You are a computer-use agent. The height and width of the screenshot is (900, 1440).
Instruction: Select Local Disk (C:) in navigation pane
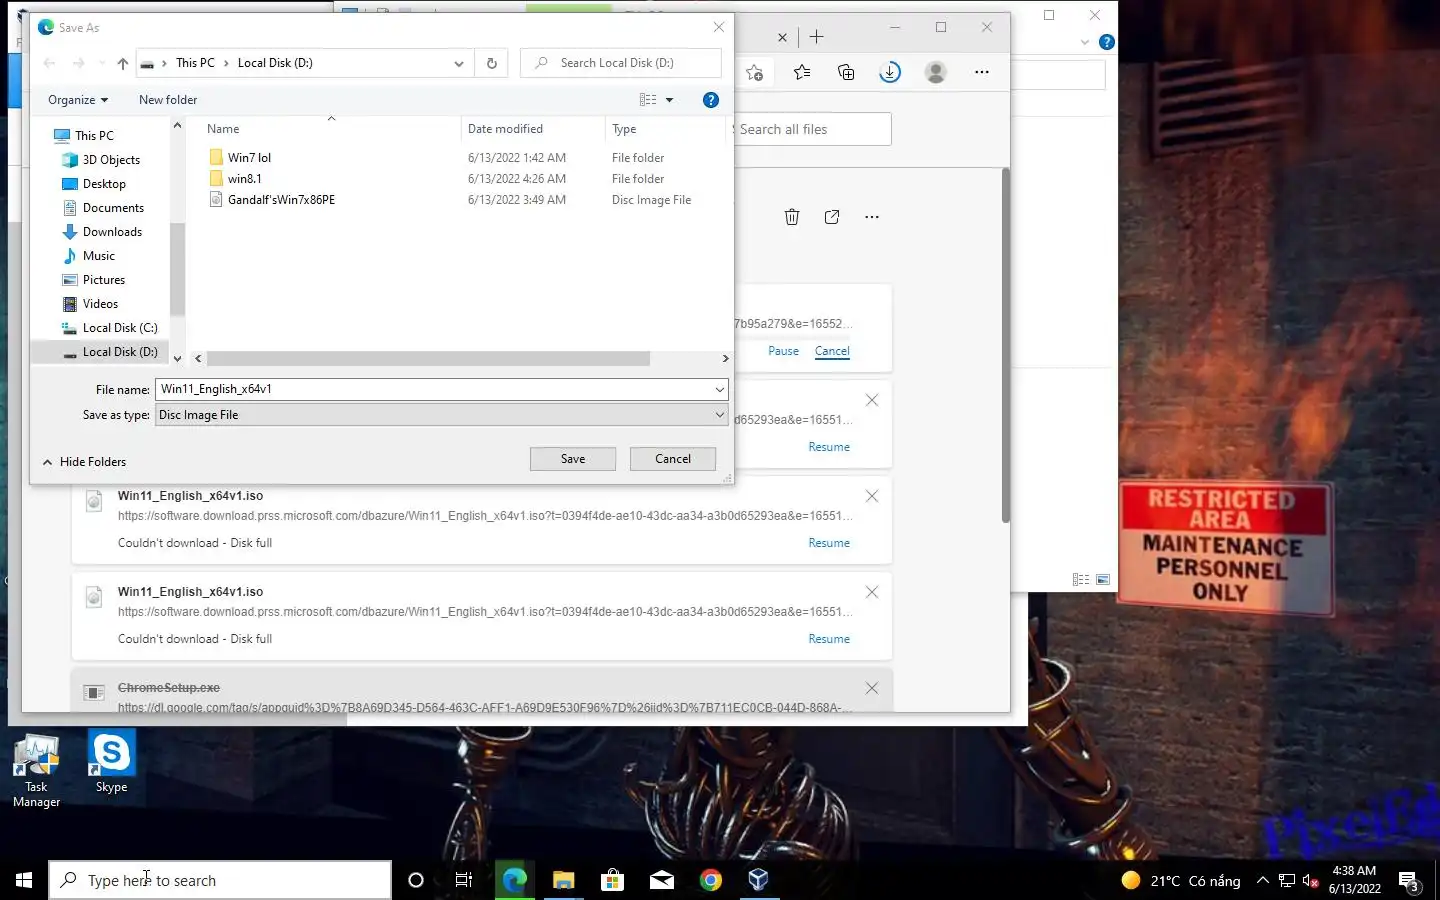(x=120, y=328)
